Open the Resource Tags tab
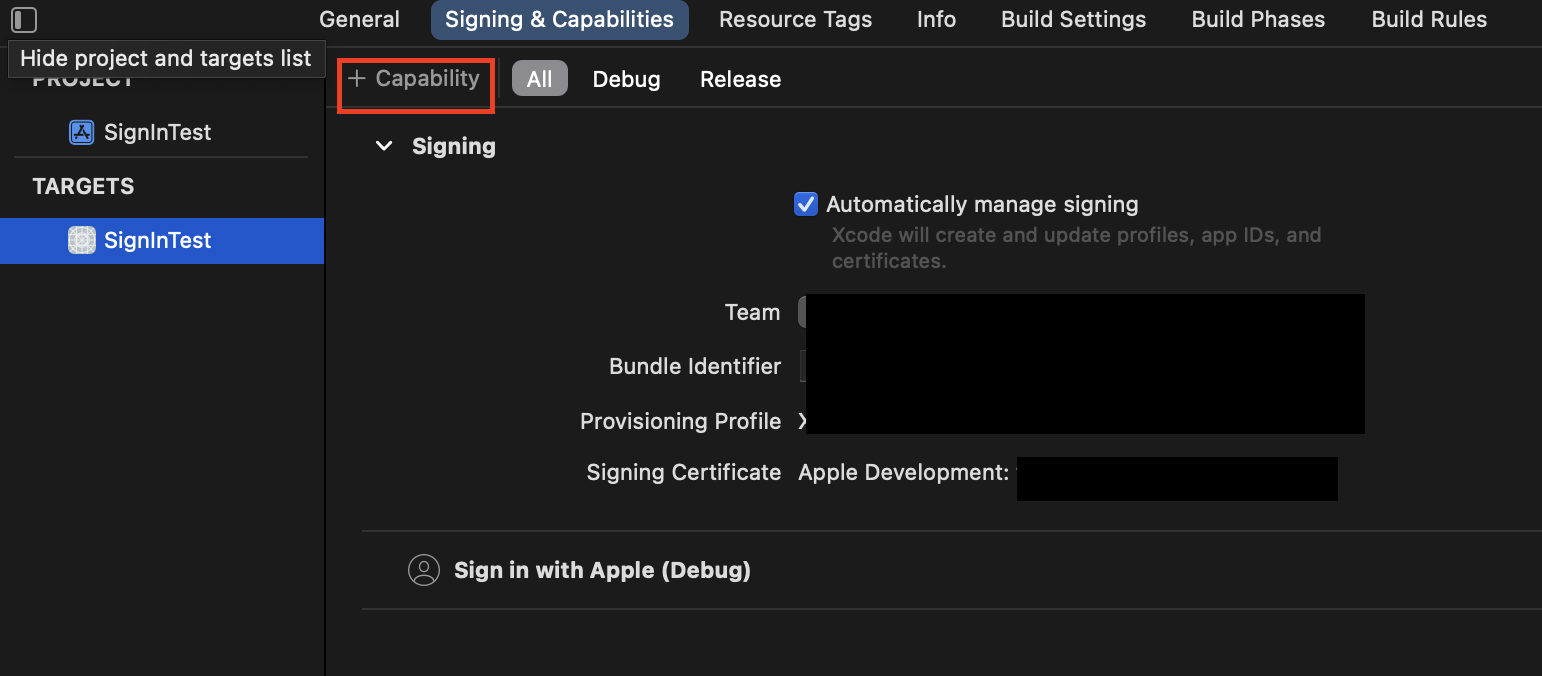 [795, 20]
